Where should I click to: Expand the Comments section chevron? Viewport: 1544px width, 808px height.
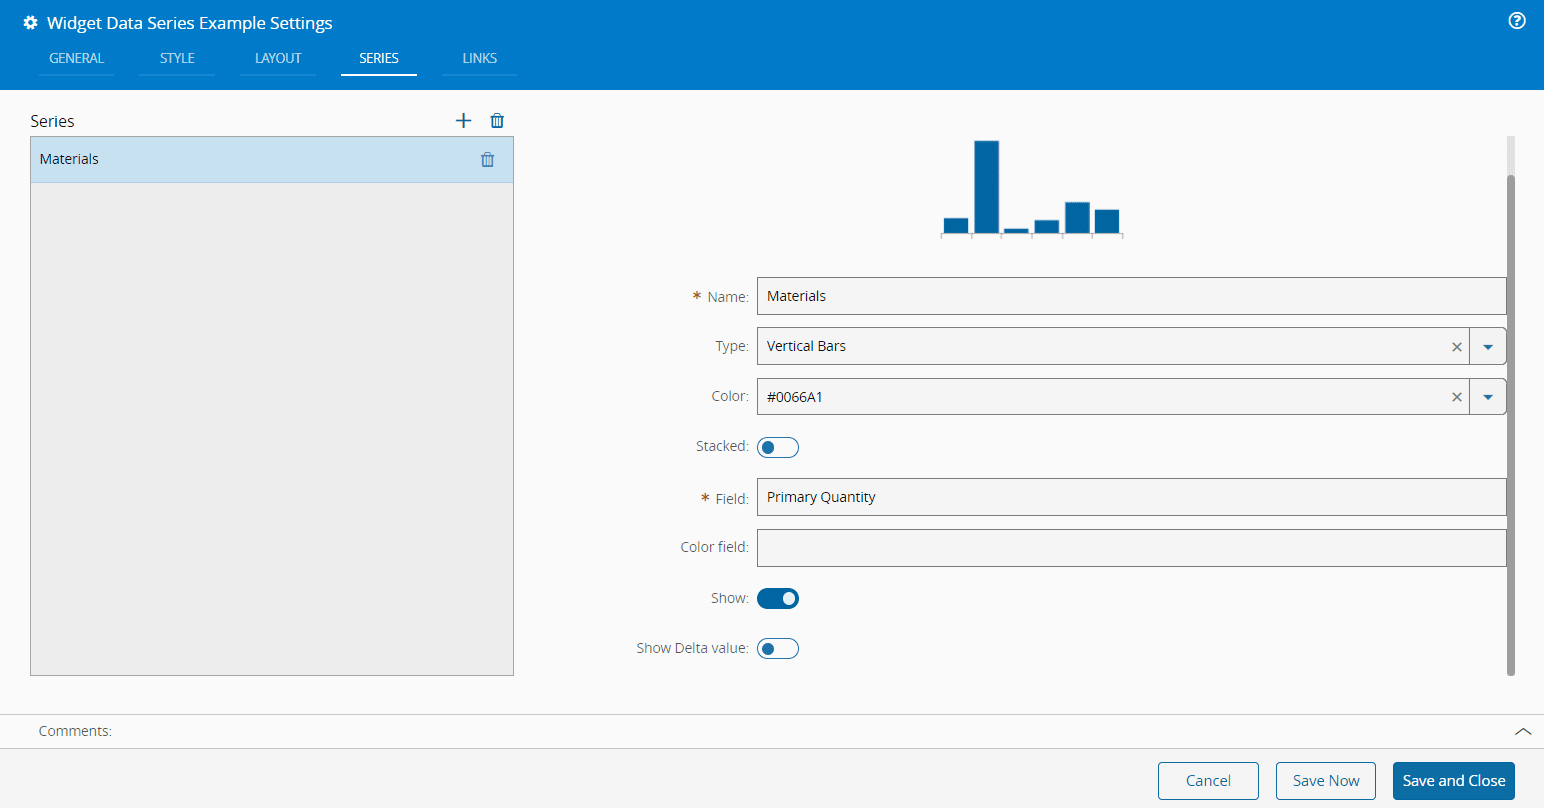pos(1522,731)
